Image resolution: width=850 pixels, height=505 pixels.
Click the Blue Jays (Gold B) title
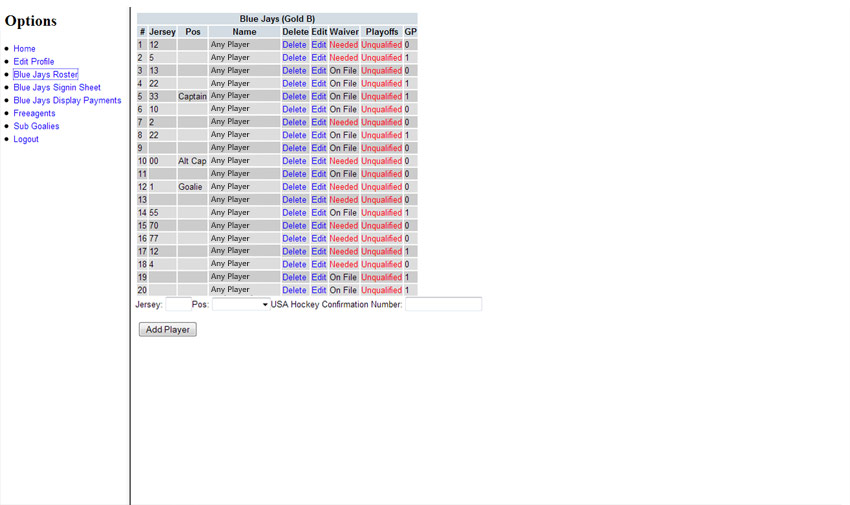pos(277,19)
